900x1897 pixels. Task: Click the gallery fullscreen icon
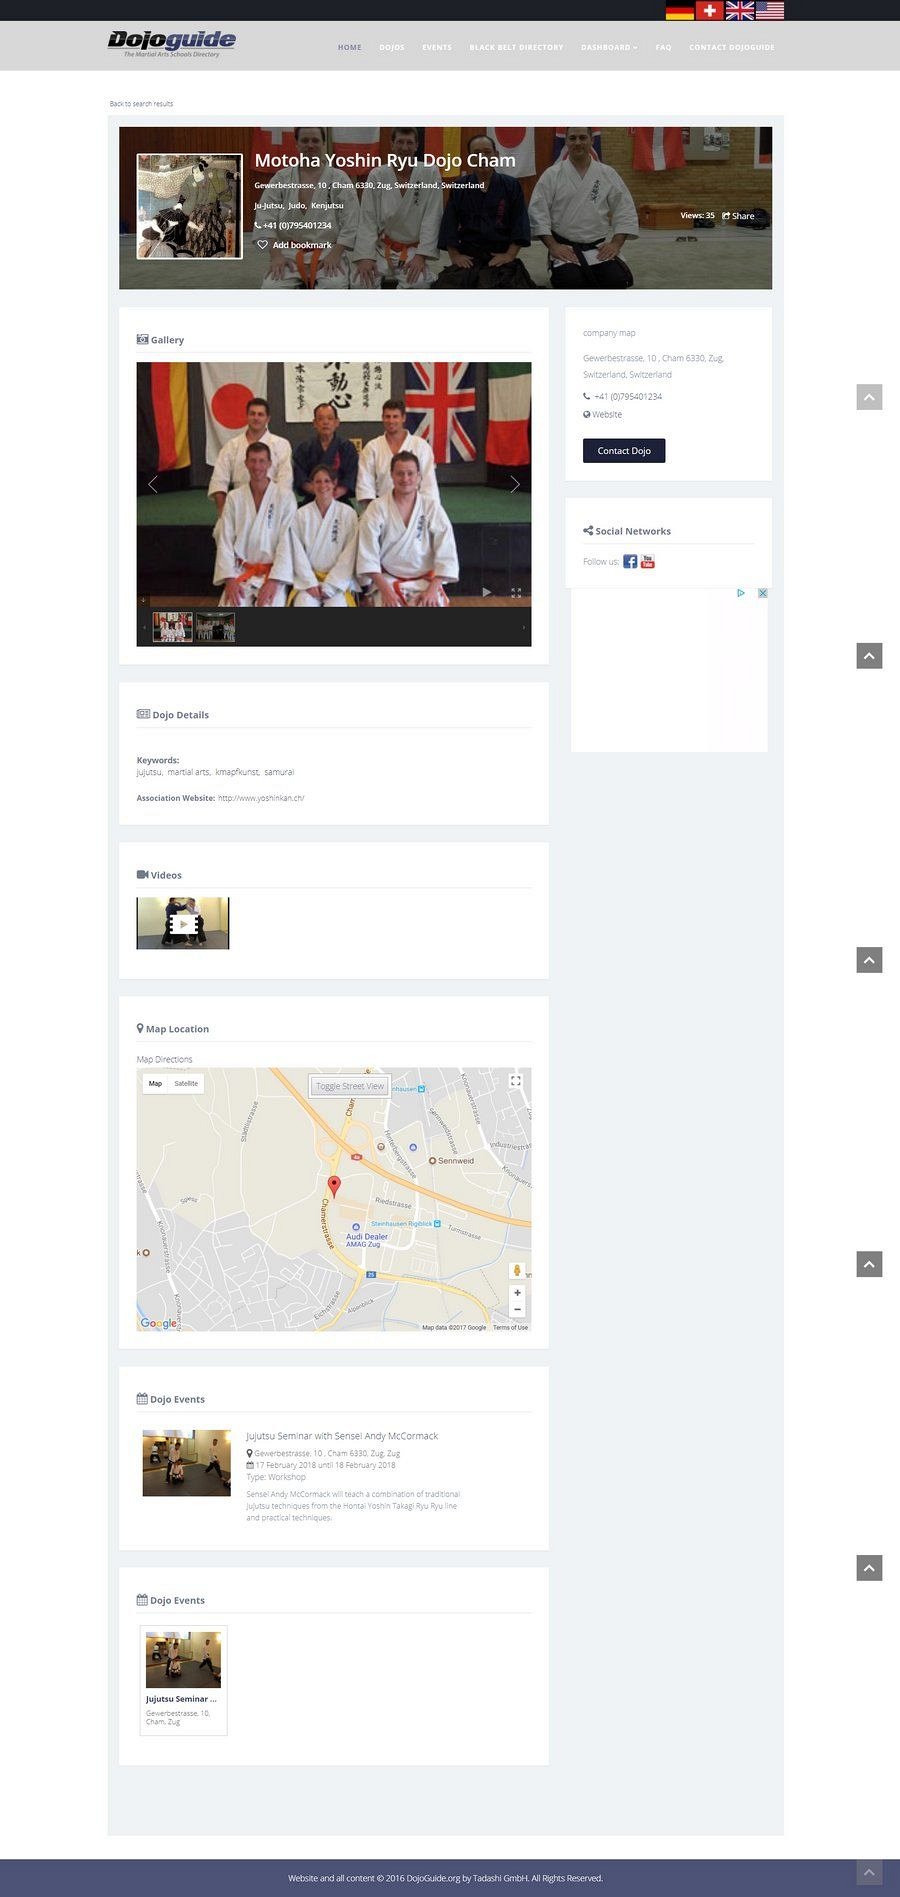click(516, 592)
